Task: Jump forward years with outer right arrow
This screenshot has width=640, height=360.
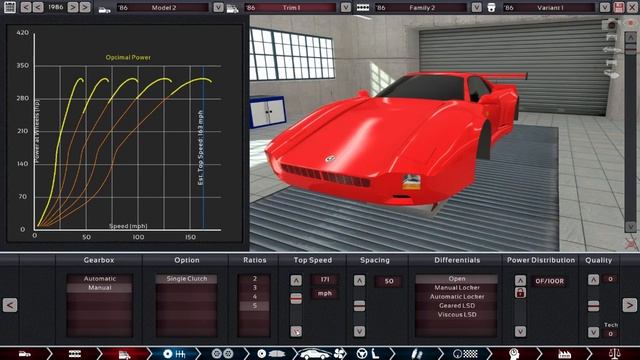Action: (x=85, y=7)
